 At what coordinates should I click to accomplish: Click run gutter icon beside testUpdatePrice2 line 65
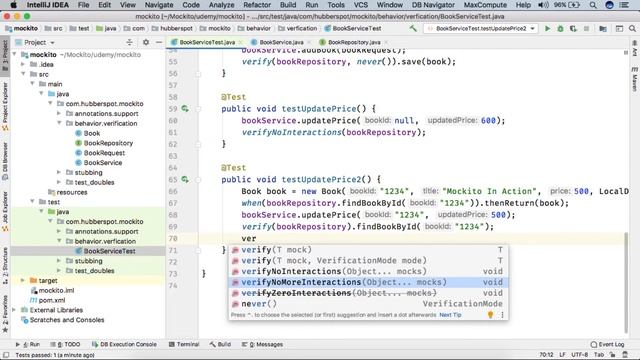(x=185, y=179)
